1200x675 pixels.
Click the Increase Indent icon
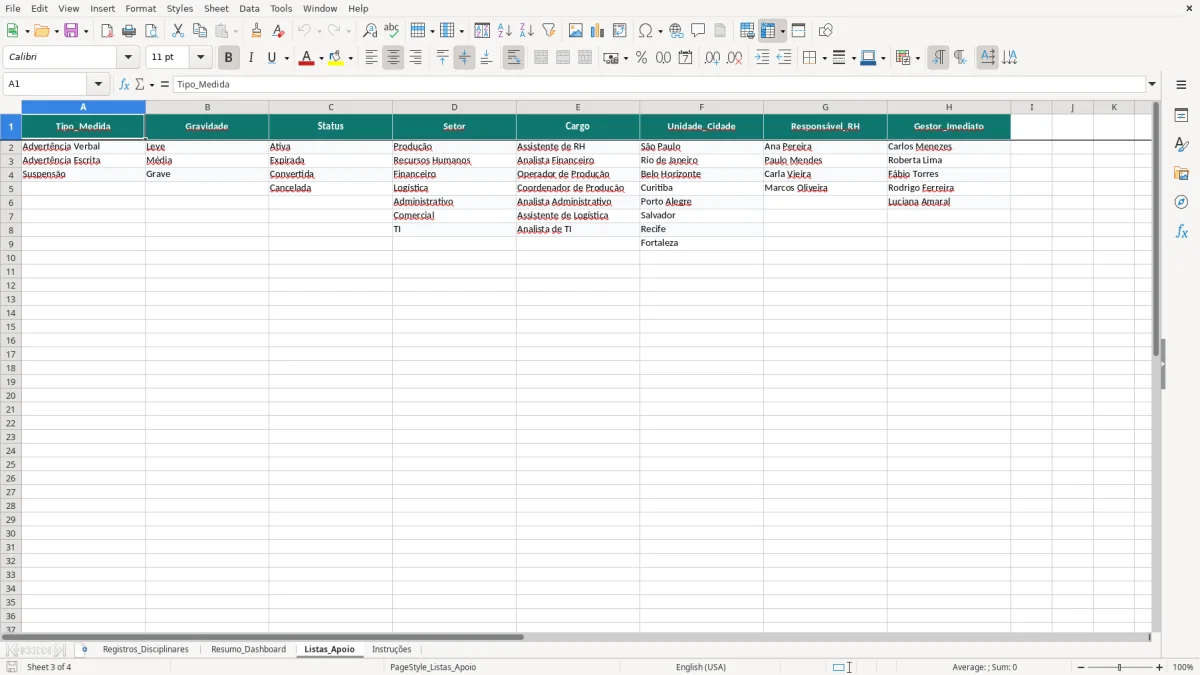click(762, 58)
